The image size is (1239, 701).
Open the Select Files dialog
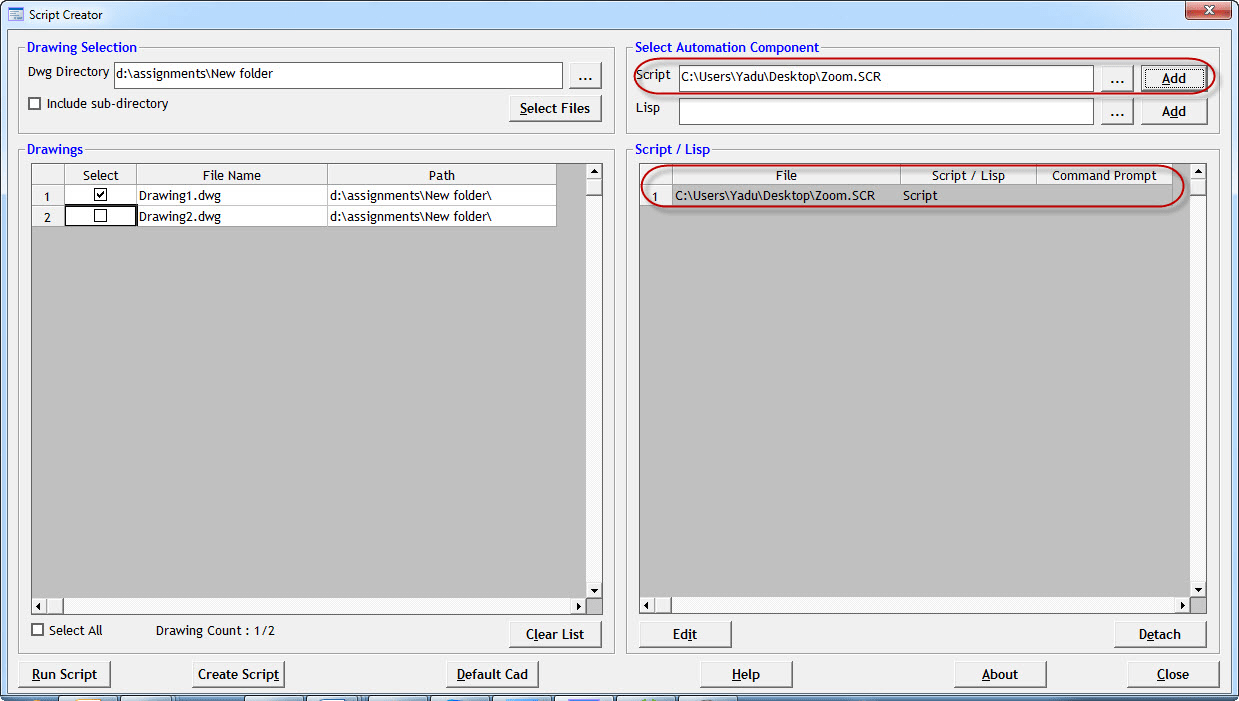pyautogui.click(x=555, y=108)
